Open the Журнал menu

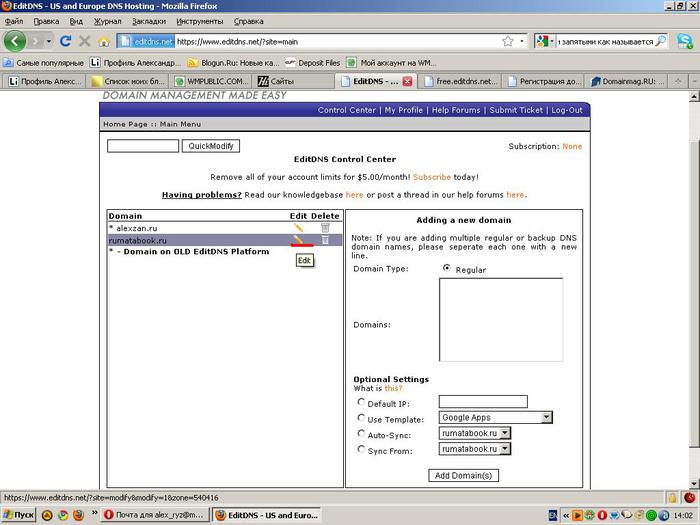tap(108, 21)
